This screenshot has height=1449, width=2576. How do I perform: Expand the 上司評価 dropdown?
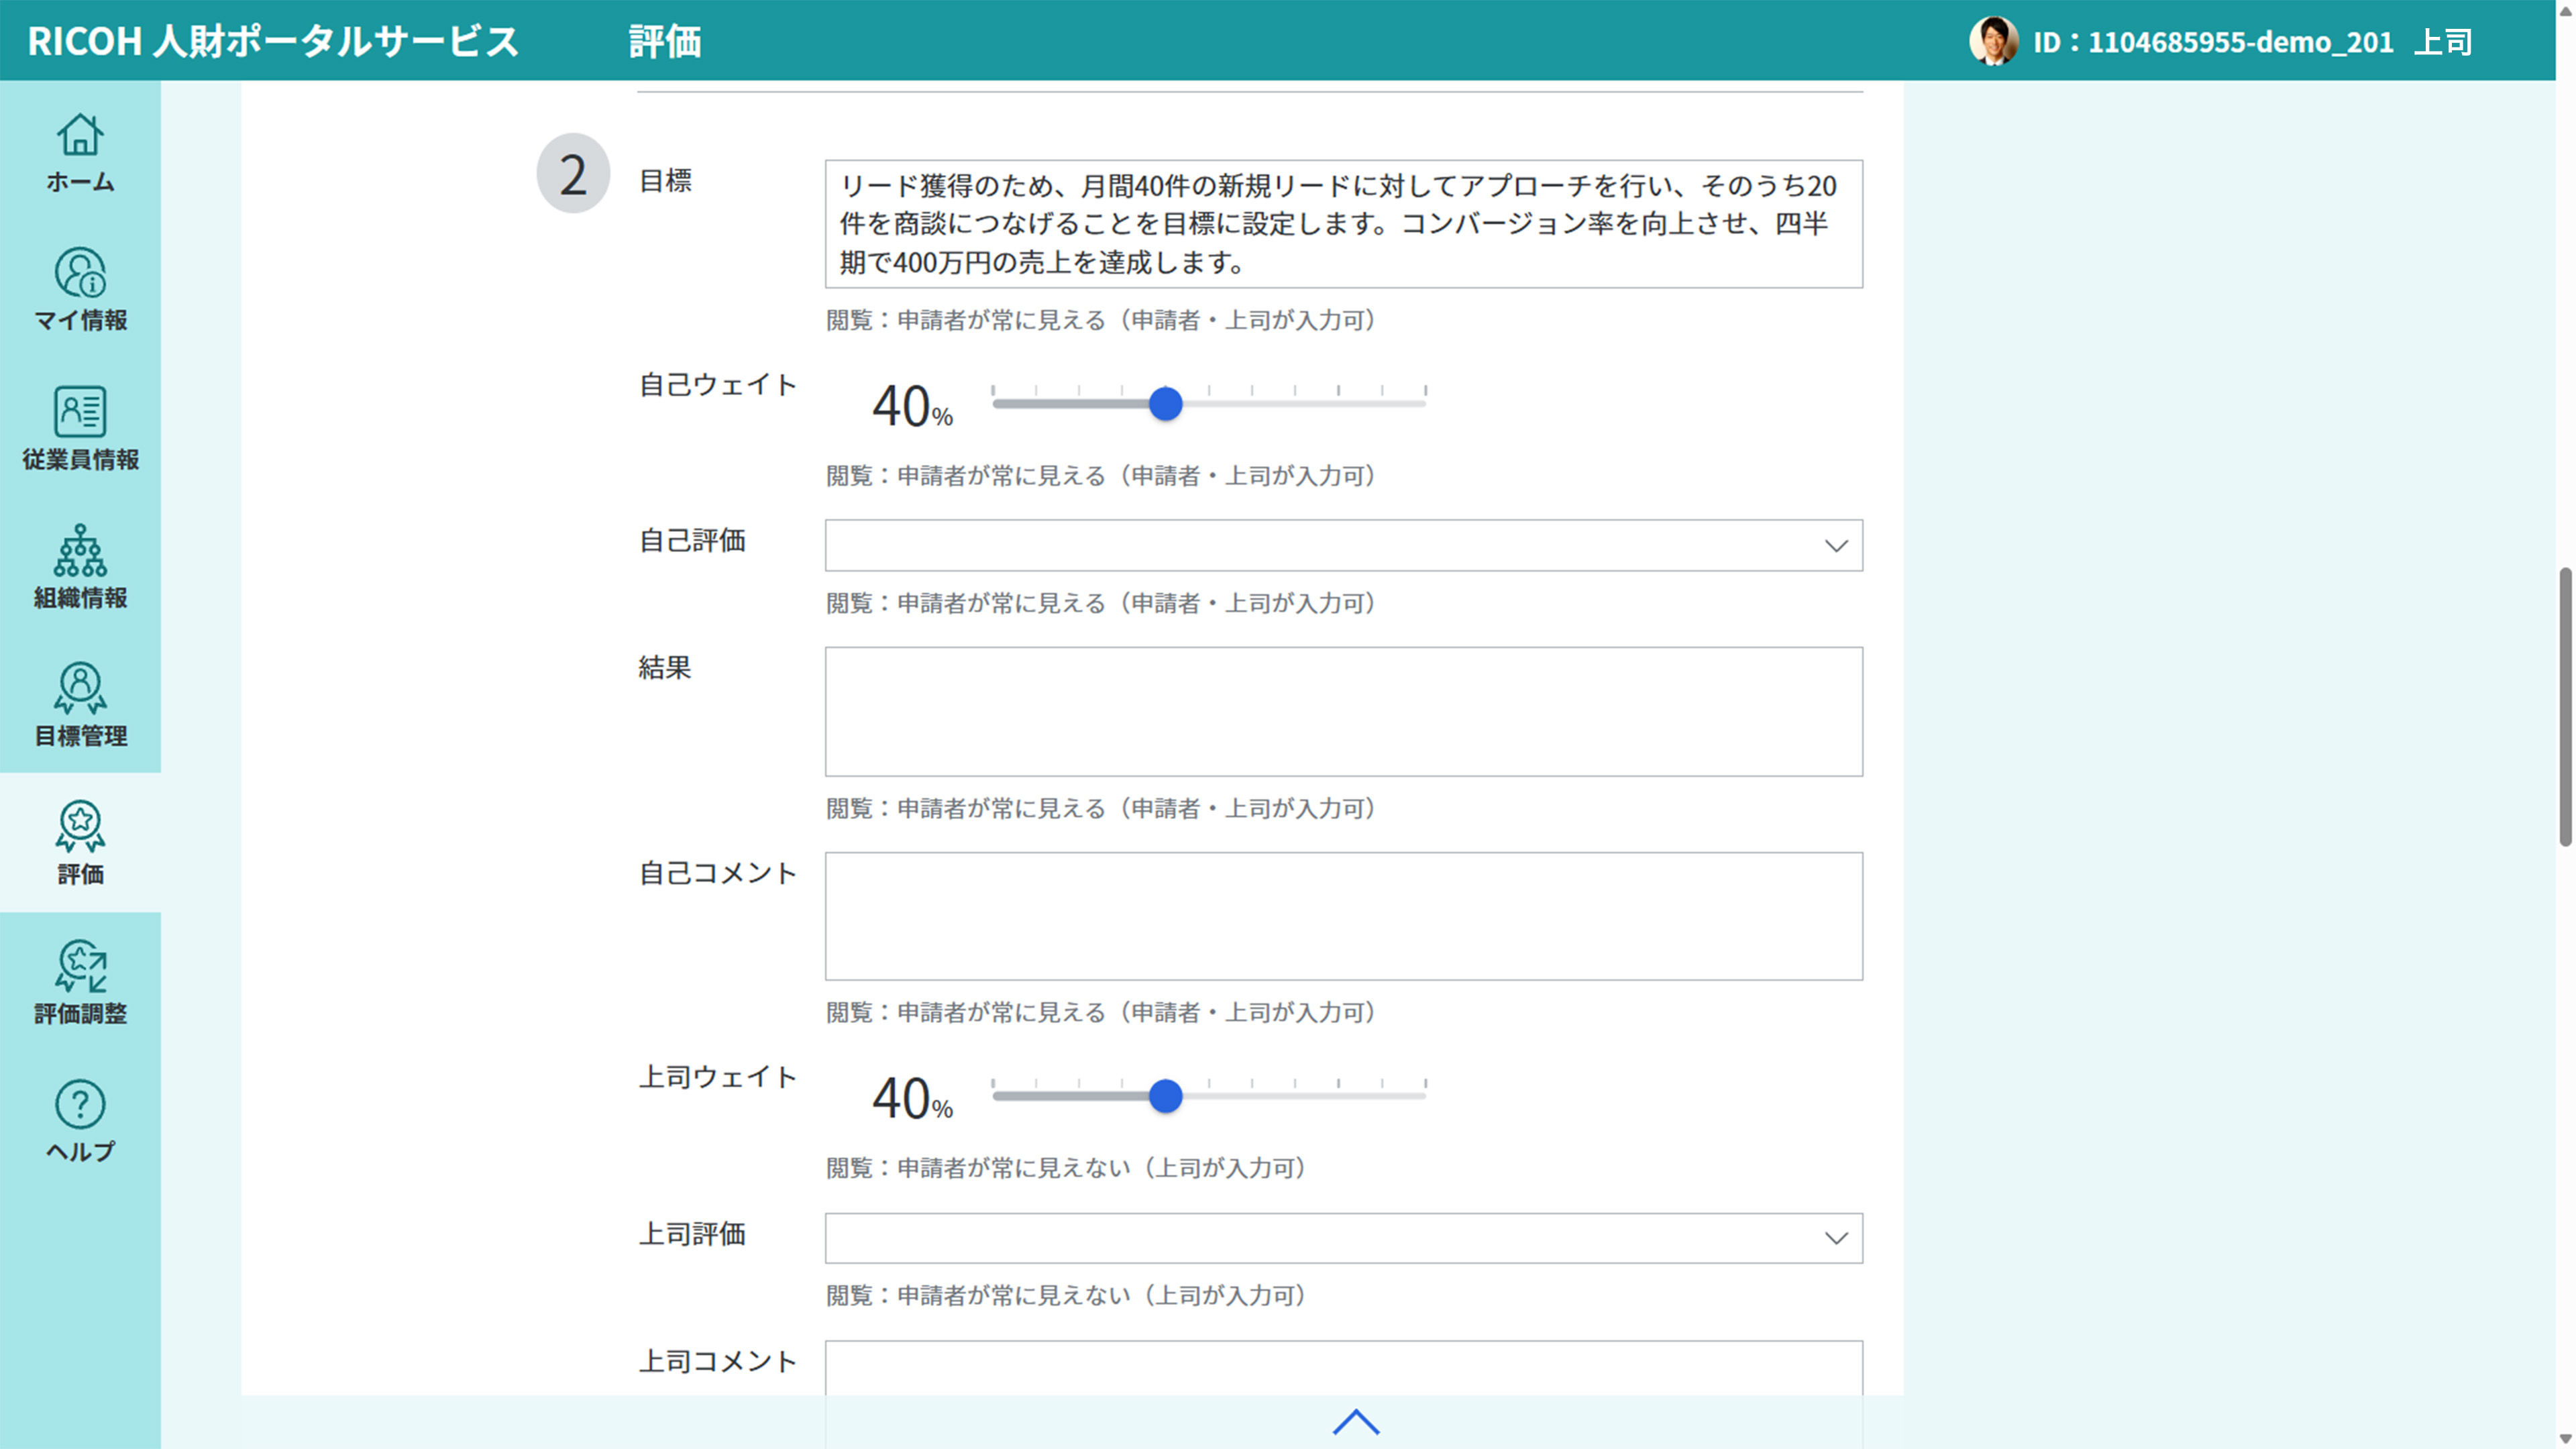coord(1343,1238)
